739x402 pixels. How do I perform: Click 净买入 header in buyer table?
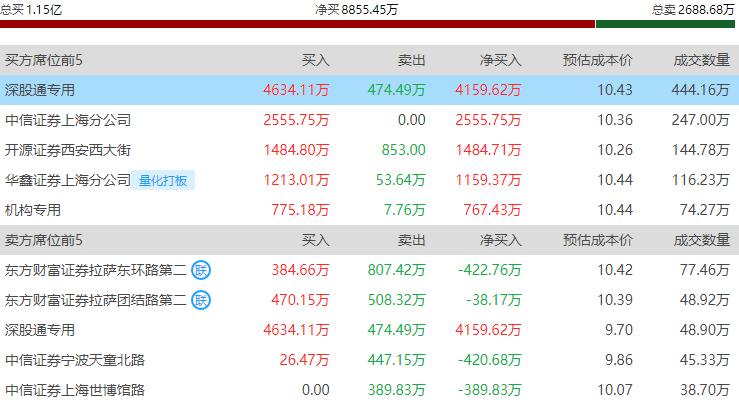[501, 60]
